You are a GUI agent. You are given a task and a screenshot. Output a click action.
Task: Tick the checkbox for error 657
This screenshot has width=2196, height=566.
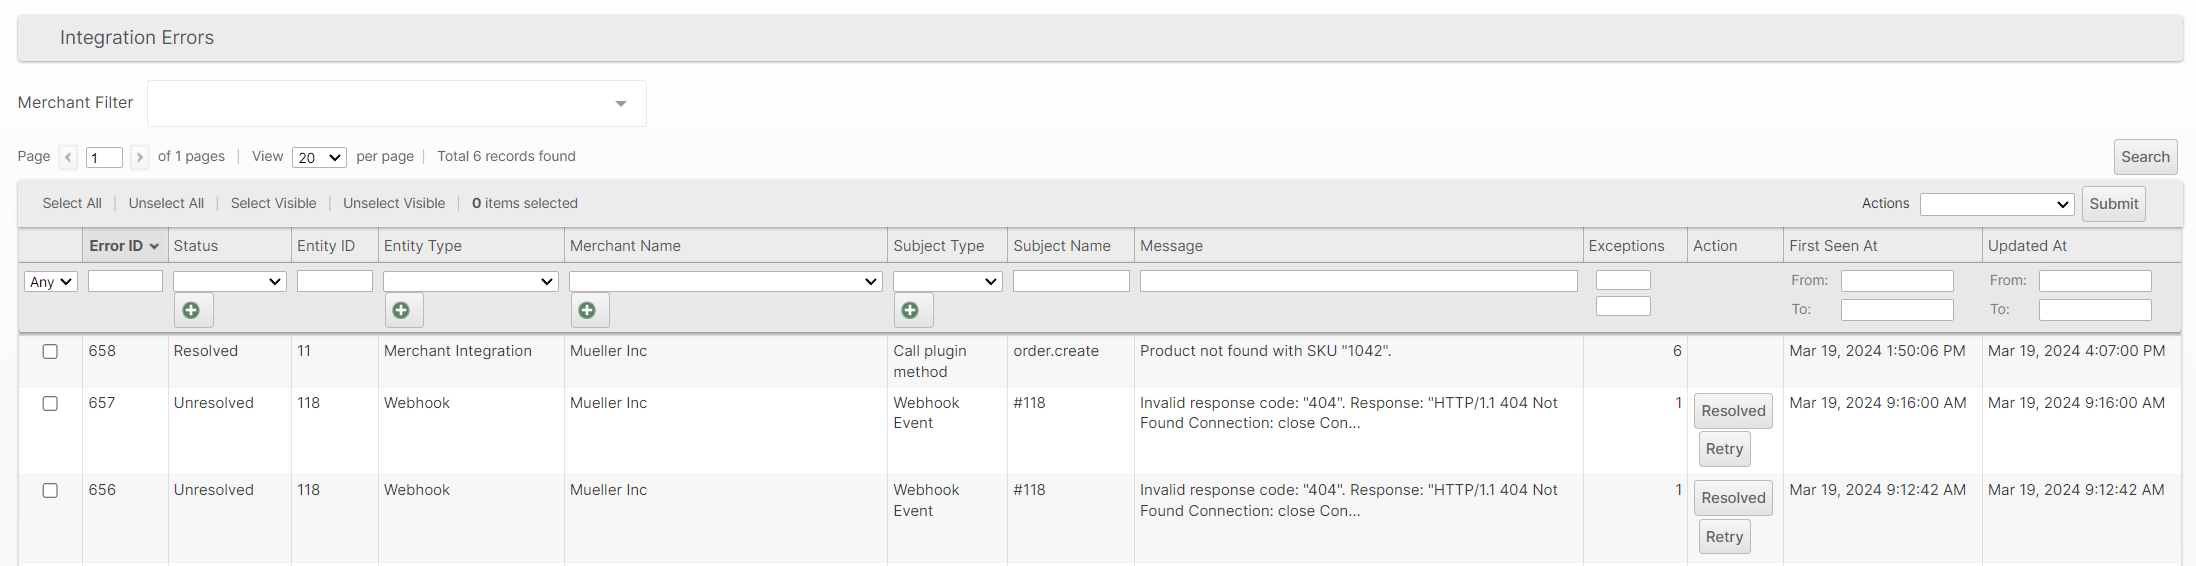[50, 404]
